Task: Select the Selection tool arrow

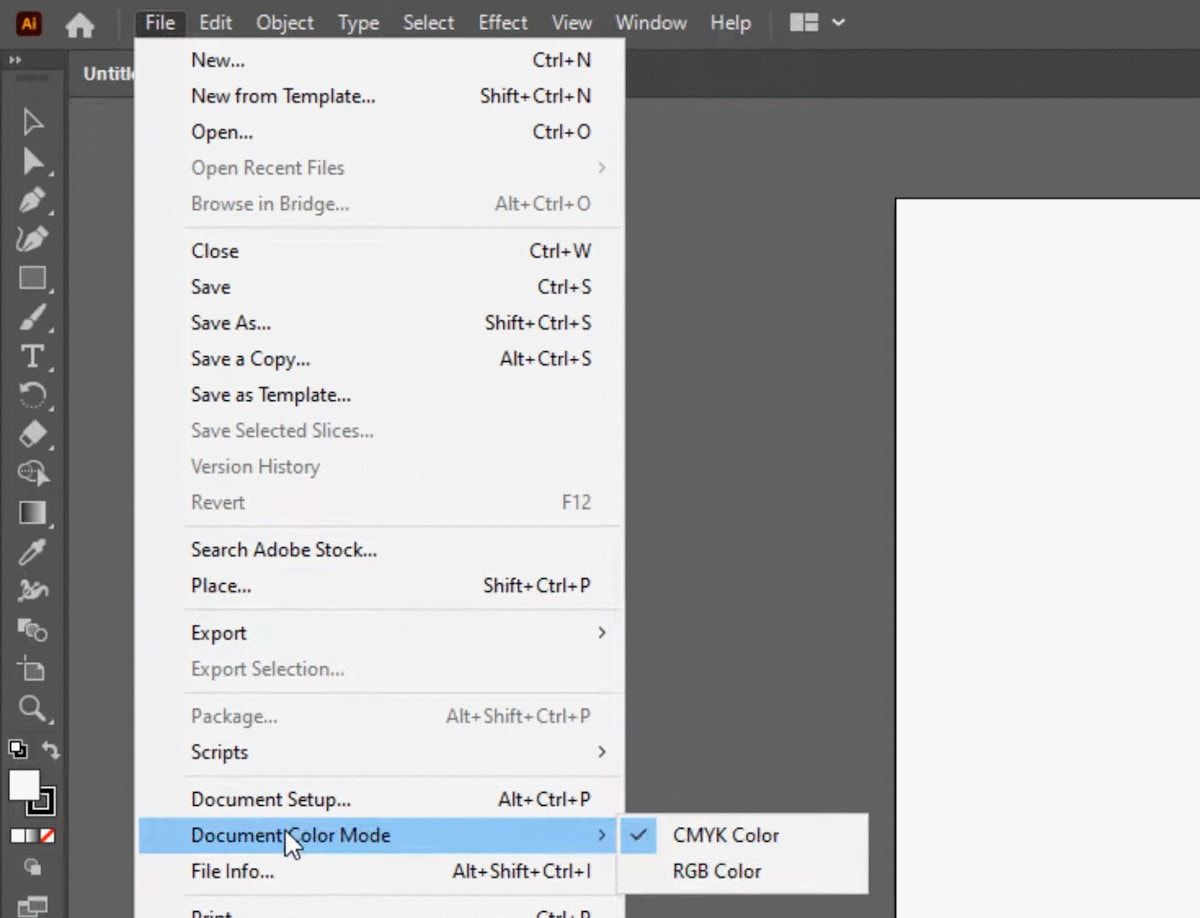Action: click(x=33, y=122)
